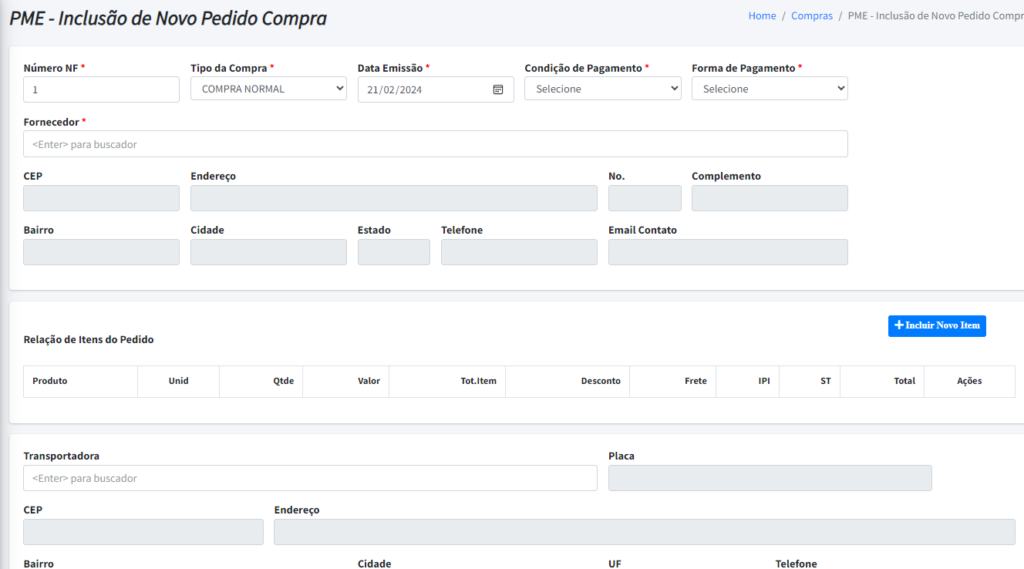Image resolution: width=1024 pixels, height=569 pixels.
Task: Expand the Forma de Pagamento dropdown
Action: tap(769, 89)
